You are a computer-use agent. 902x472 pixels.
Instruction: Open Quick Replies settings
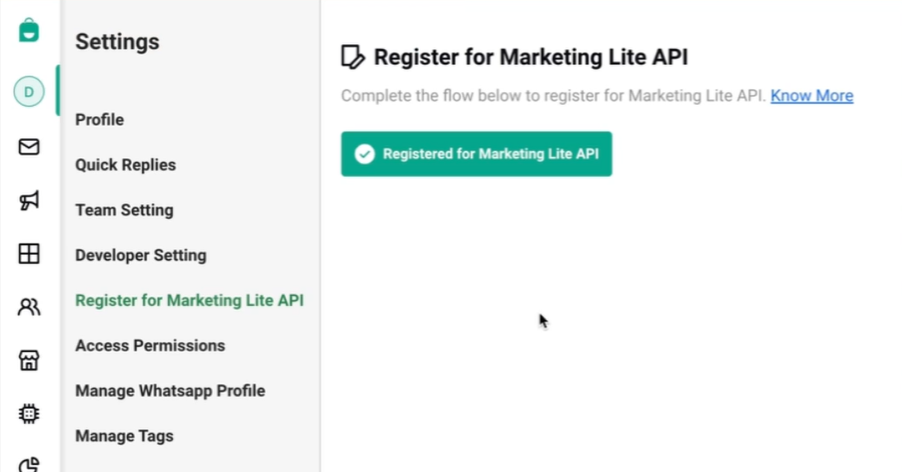[x=125, y=165]
